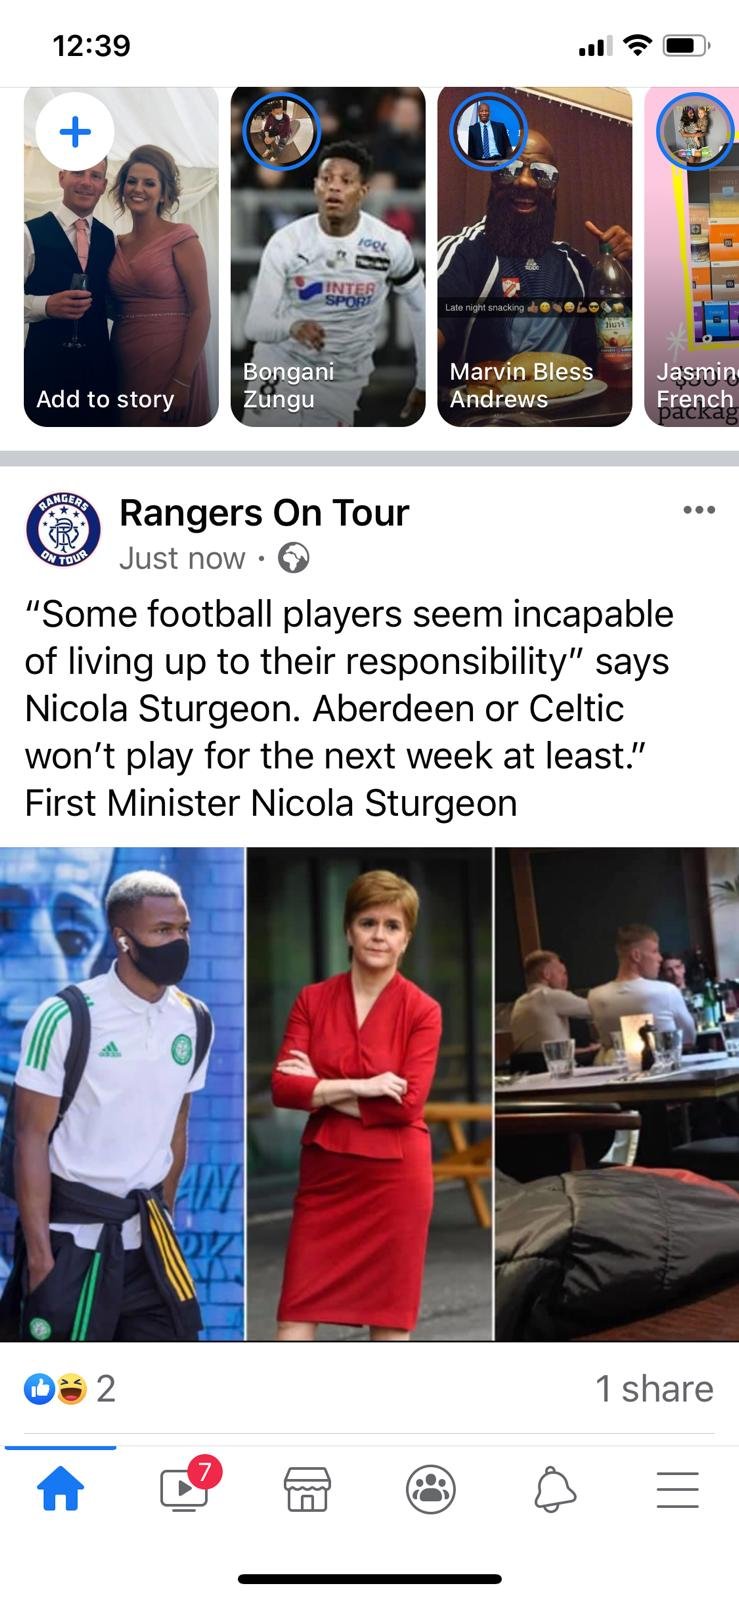The width and height of the screenshot is (739, 1600).
Task: Open the like and haha reactions count
Action: coord(70,1388)
